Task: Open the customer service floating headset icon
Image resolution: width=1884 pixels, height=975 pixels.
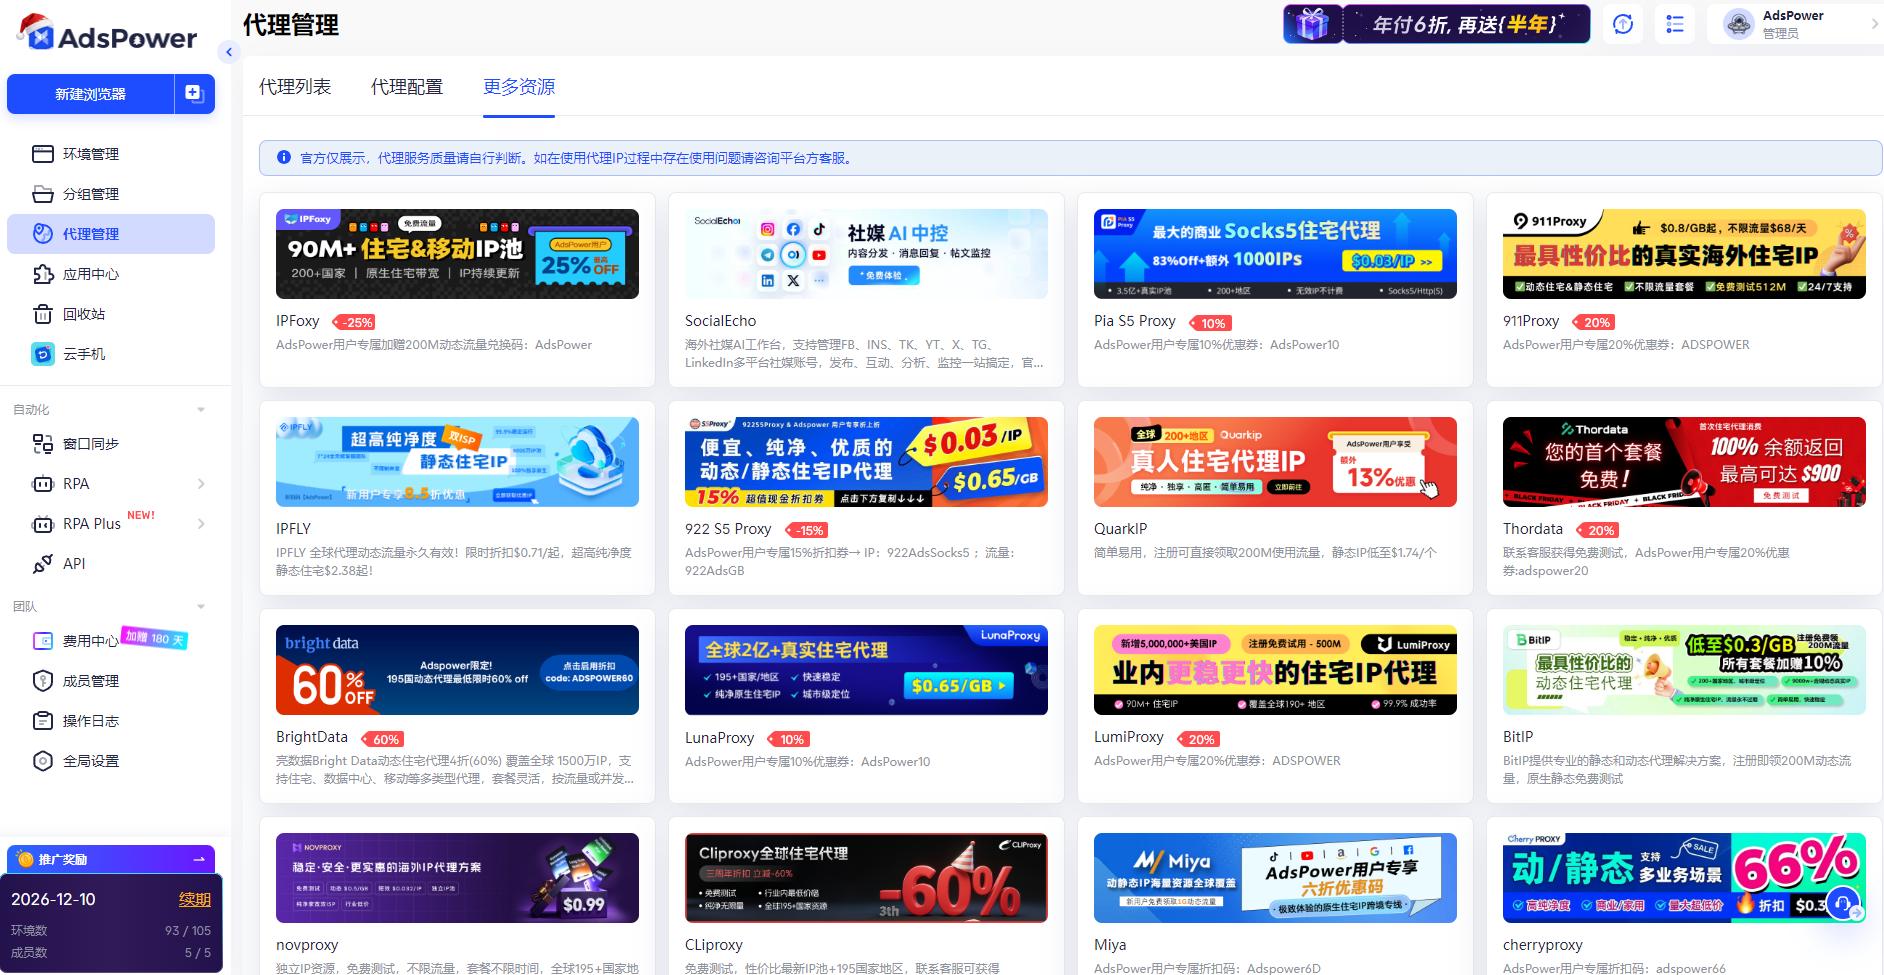Action: tap(1843, 902)
